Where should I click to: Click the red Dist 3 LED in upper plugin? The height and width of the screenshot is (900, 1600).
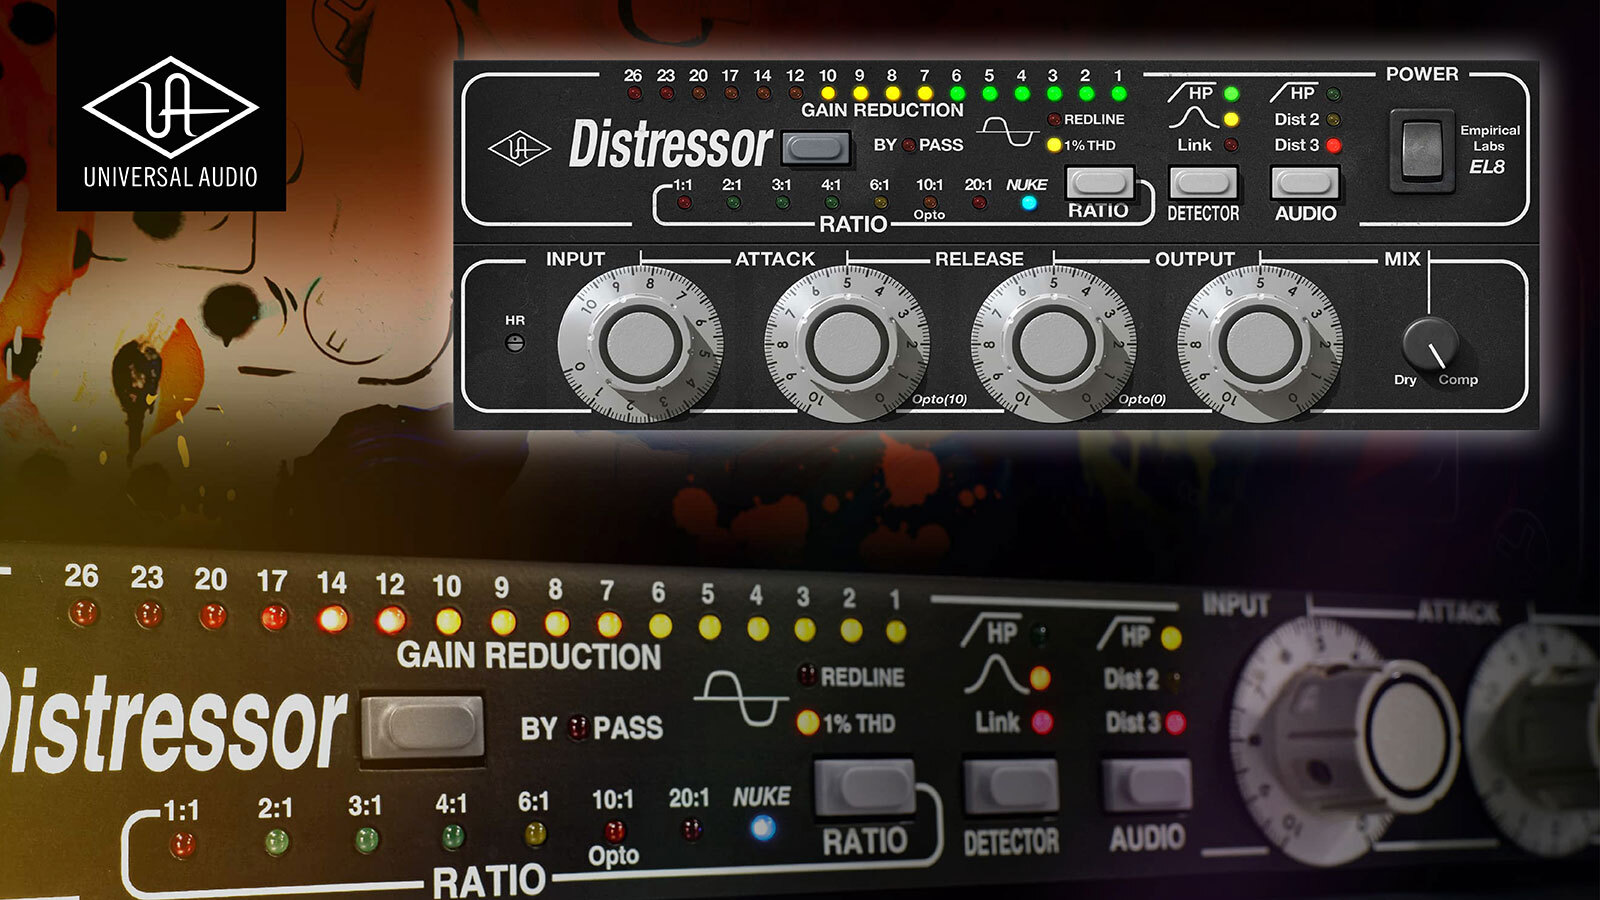click(1333, 145)
